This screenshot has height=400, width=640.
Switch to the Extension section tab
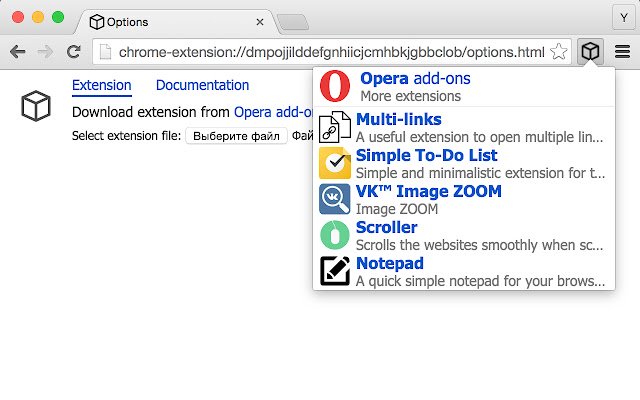(102, 85)
